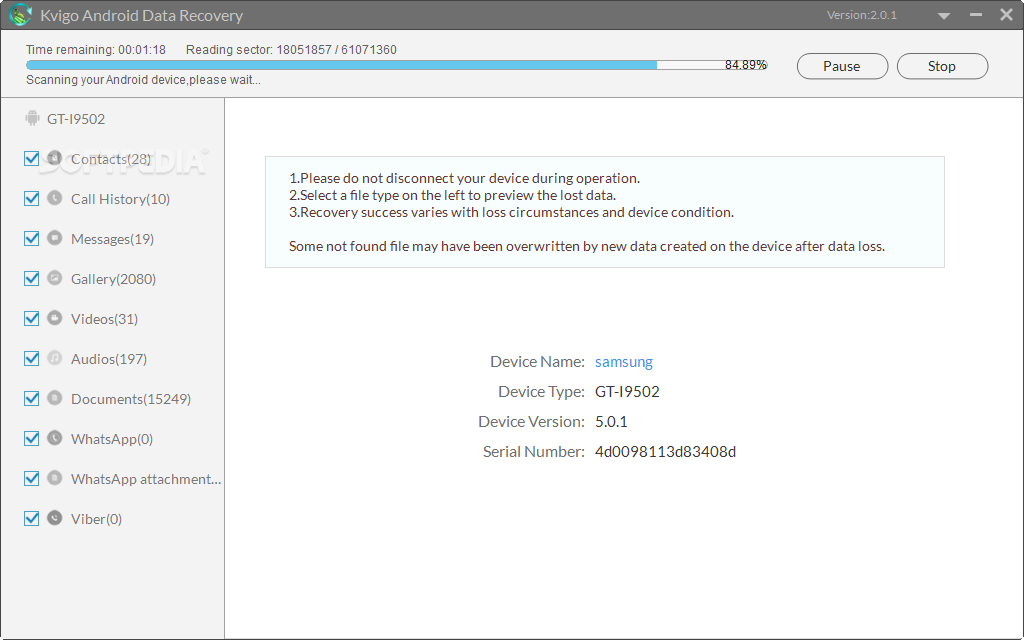Stop the scanning process
This screenshot has width=1024, height=640.
(x=942, y=66)
